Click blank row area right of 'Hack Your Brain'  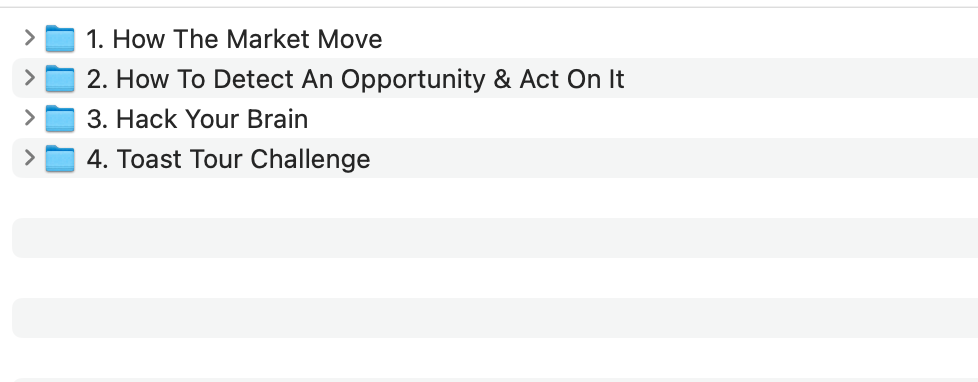click(643, 118)
